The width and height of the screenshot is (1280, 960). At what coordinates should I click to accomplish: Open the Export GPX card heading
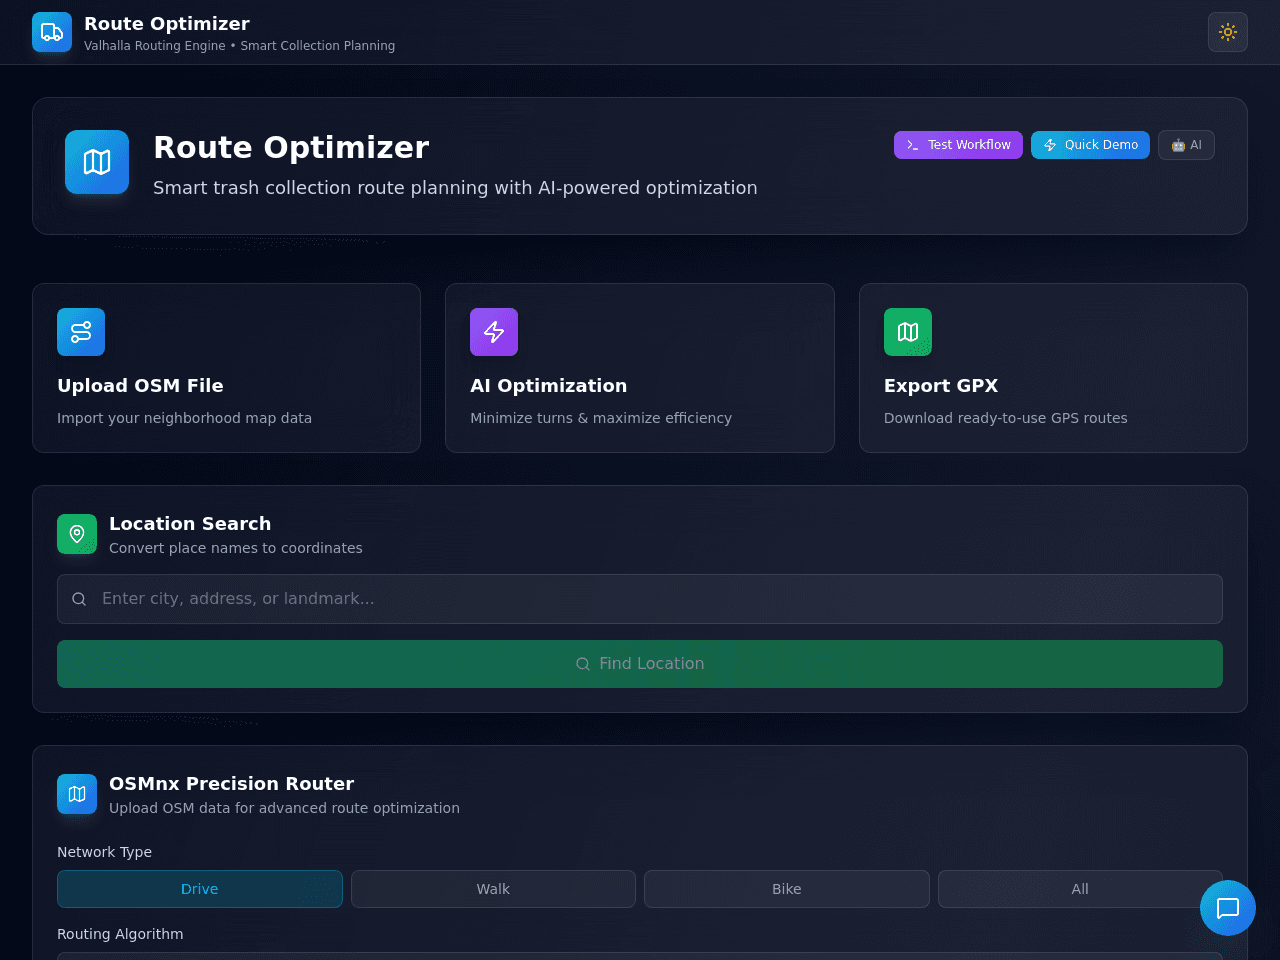pyautogui.click(x=941, y=386)
